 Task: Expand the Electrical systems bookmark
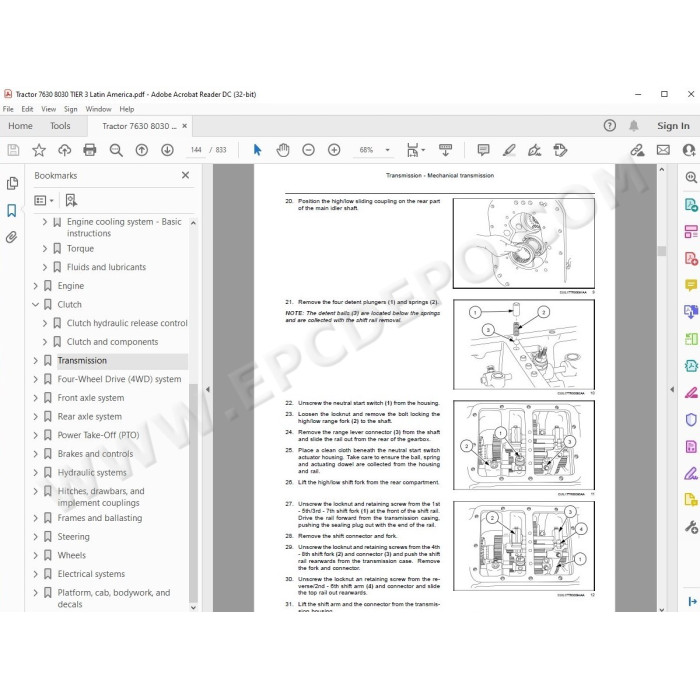pos(36,574)
